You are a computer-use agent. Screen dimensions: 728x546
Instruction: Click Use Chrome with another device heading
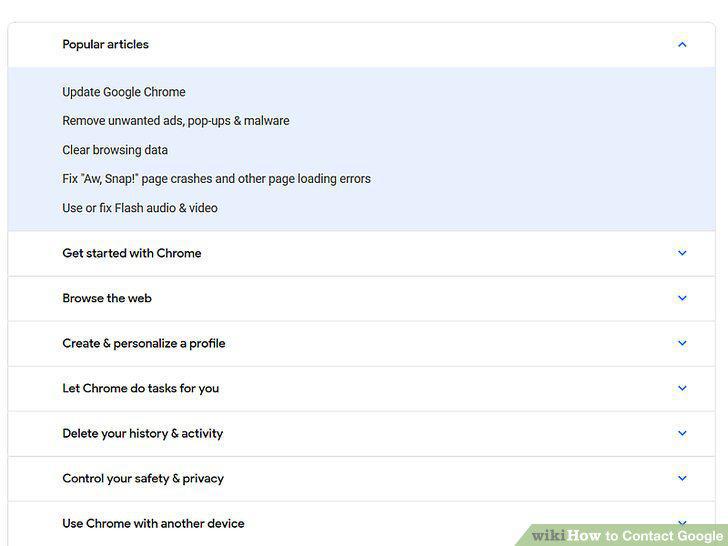[x=153, y=524]
